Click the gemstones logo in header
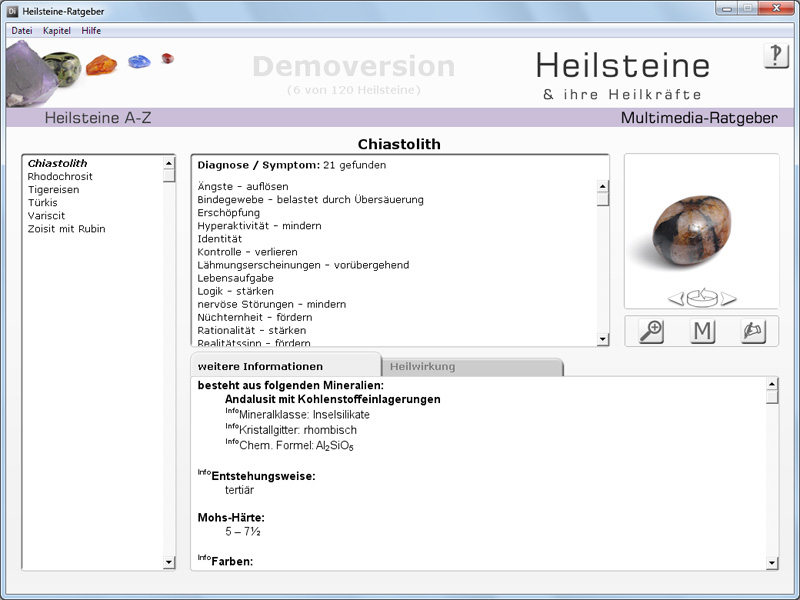This screenshot has width=800, height=600. pyautogui.click(x=90, y=72)
